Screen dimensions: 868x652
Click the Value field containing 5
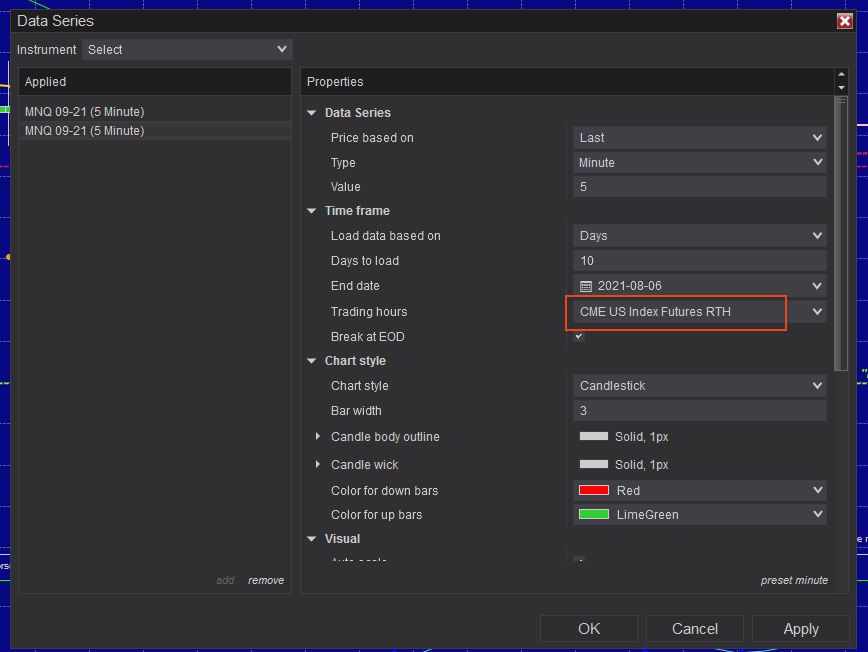(700, 187)
